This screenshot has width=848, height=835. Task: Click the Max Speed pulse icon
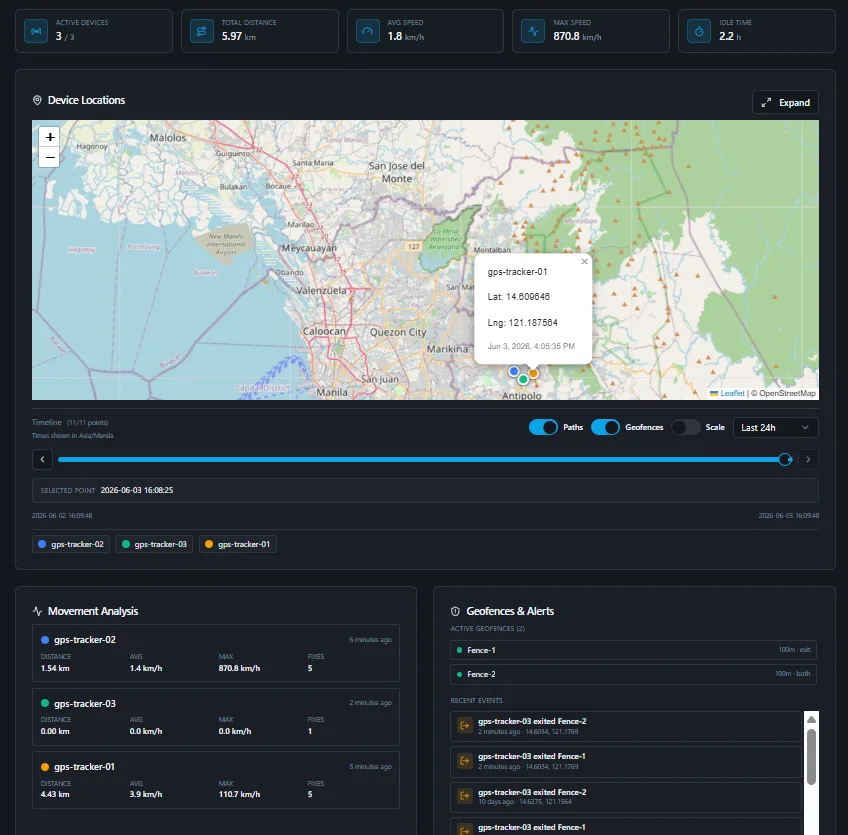[533, 31]
